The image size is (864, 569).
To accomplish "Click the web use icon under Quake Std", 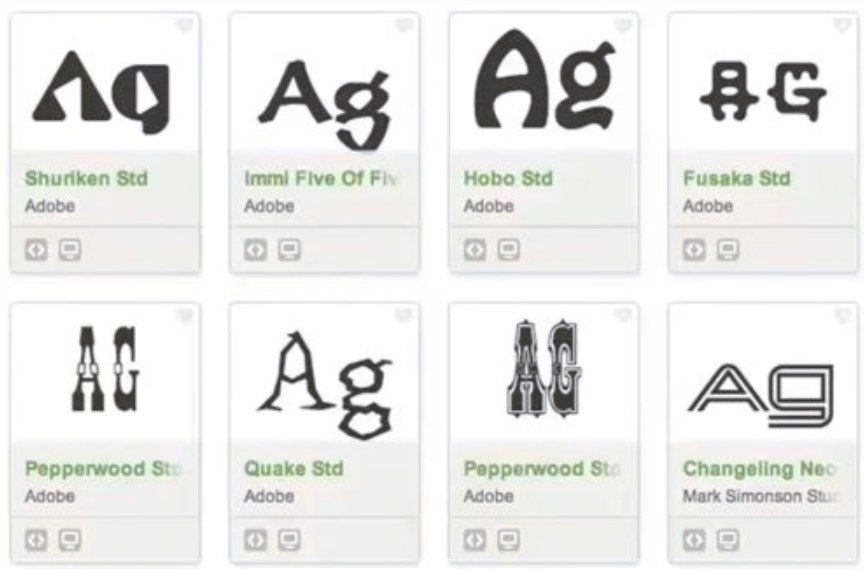I will pos(256,540).
